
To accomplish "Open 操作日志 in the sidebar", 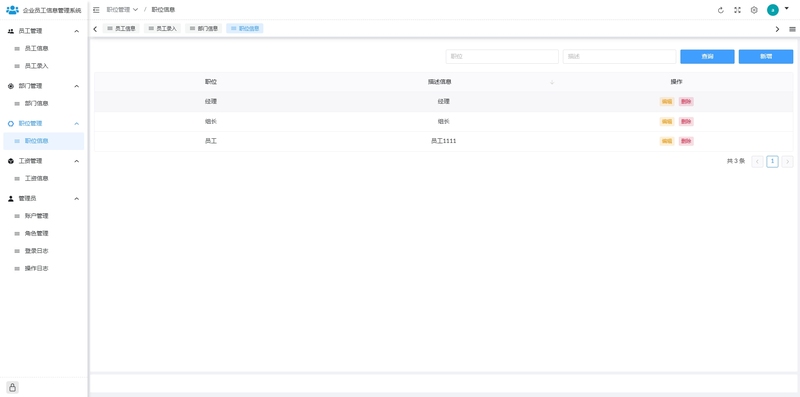I will click(44, 268).
